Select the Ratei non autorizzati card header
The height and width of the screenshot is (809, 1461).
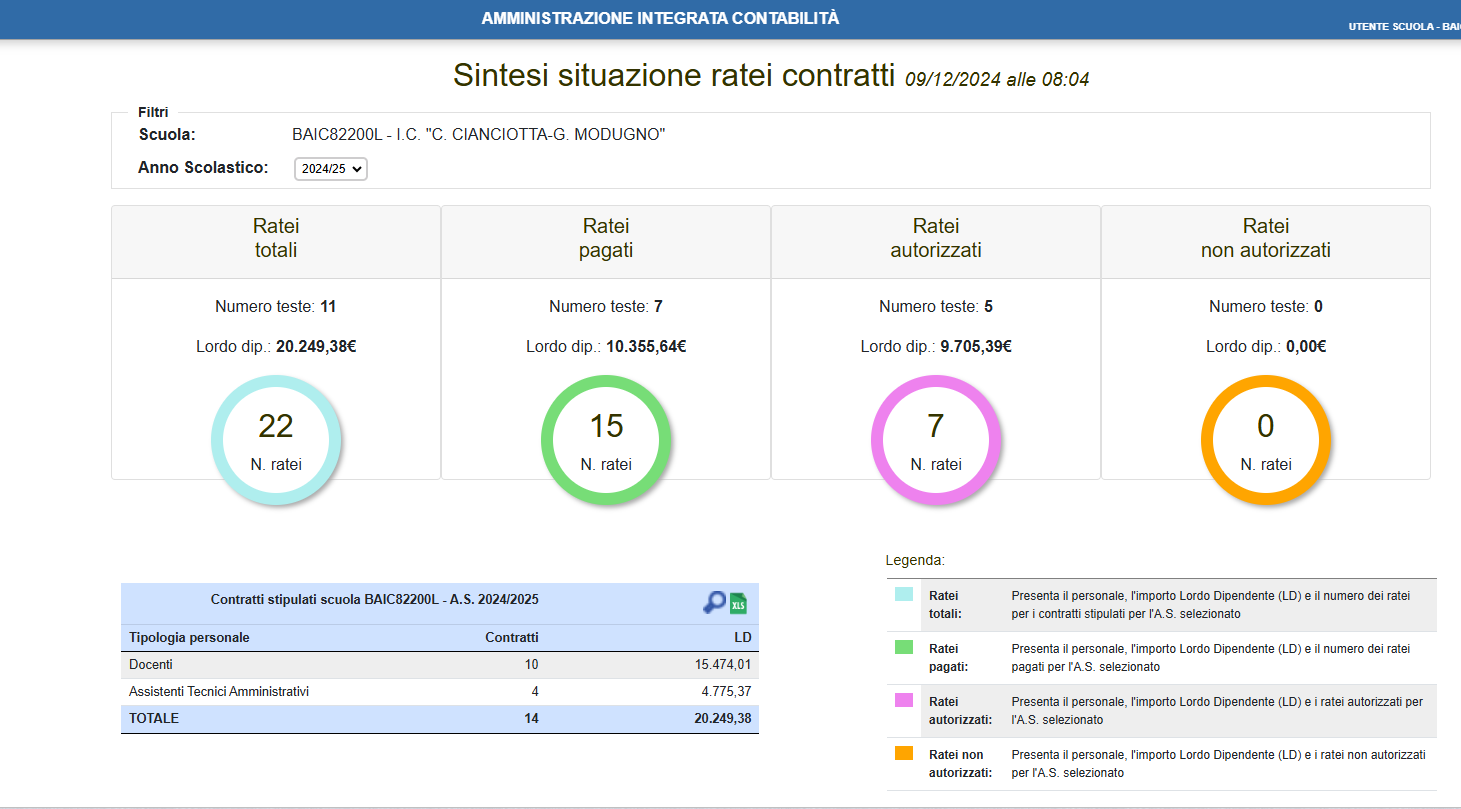click(1265, 239)
